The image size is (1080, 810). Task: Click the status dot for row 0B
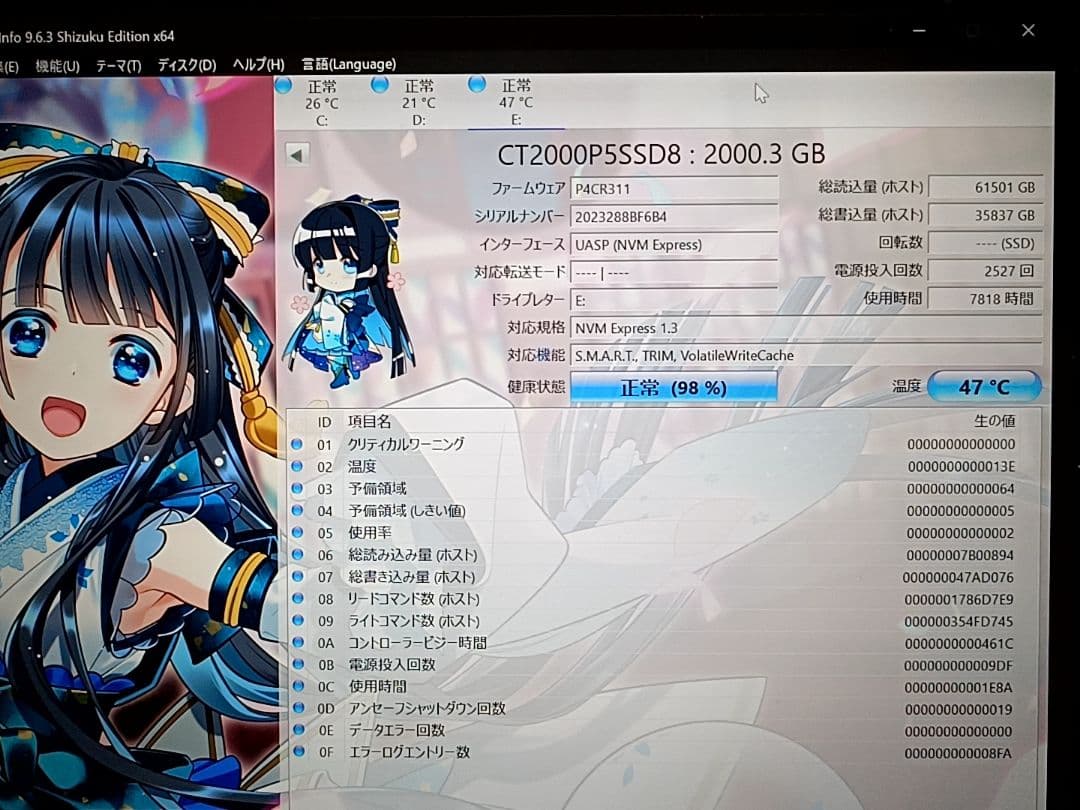point(298,664)
